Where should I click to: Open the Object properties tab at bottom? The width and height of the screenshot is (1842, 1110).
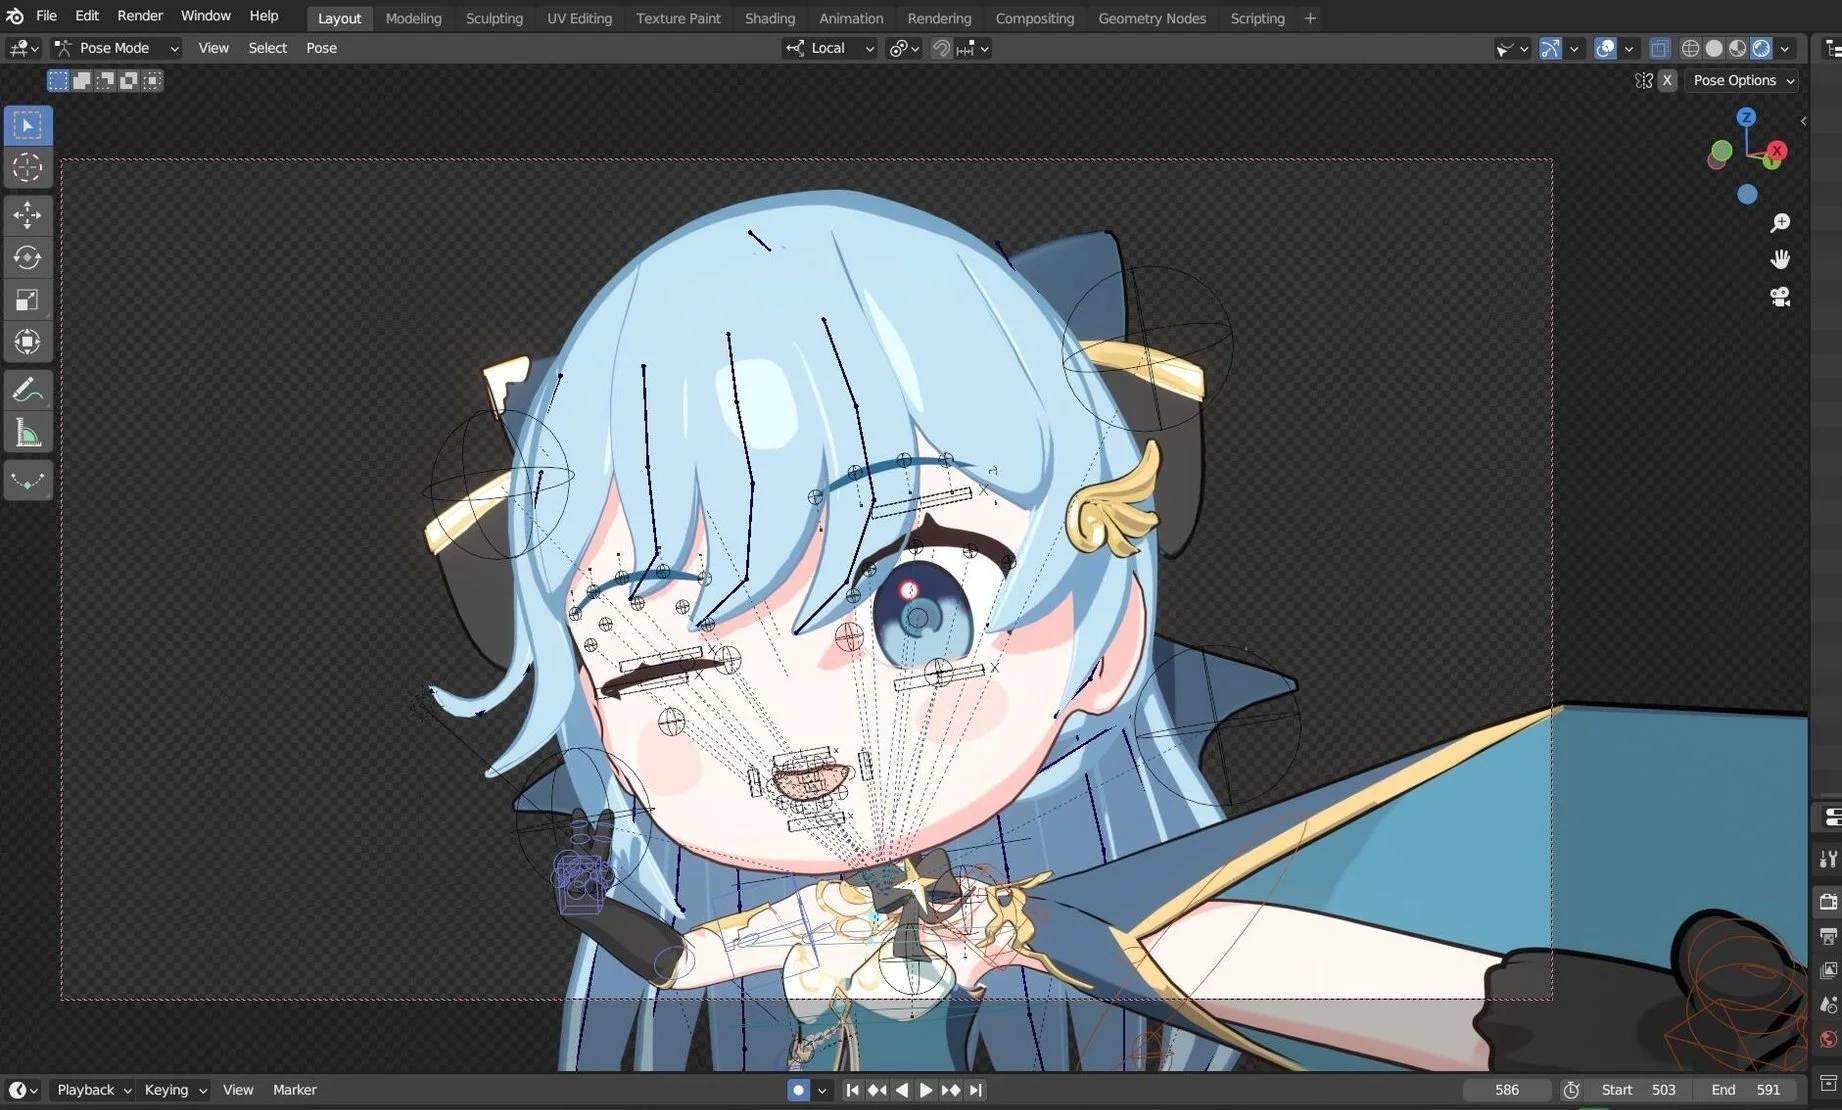pos(1828,1083)
